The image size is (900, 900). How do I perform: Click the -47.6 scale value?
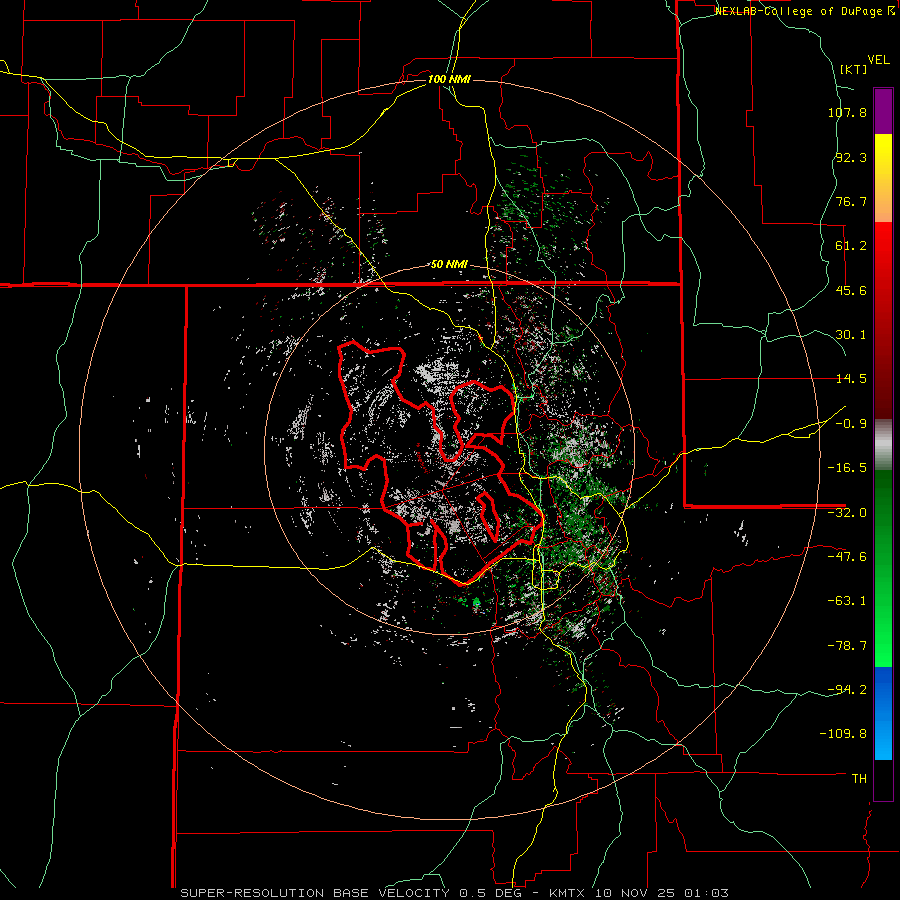[x=847, y=557]
